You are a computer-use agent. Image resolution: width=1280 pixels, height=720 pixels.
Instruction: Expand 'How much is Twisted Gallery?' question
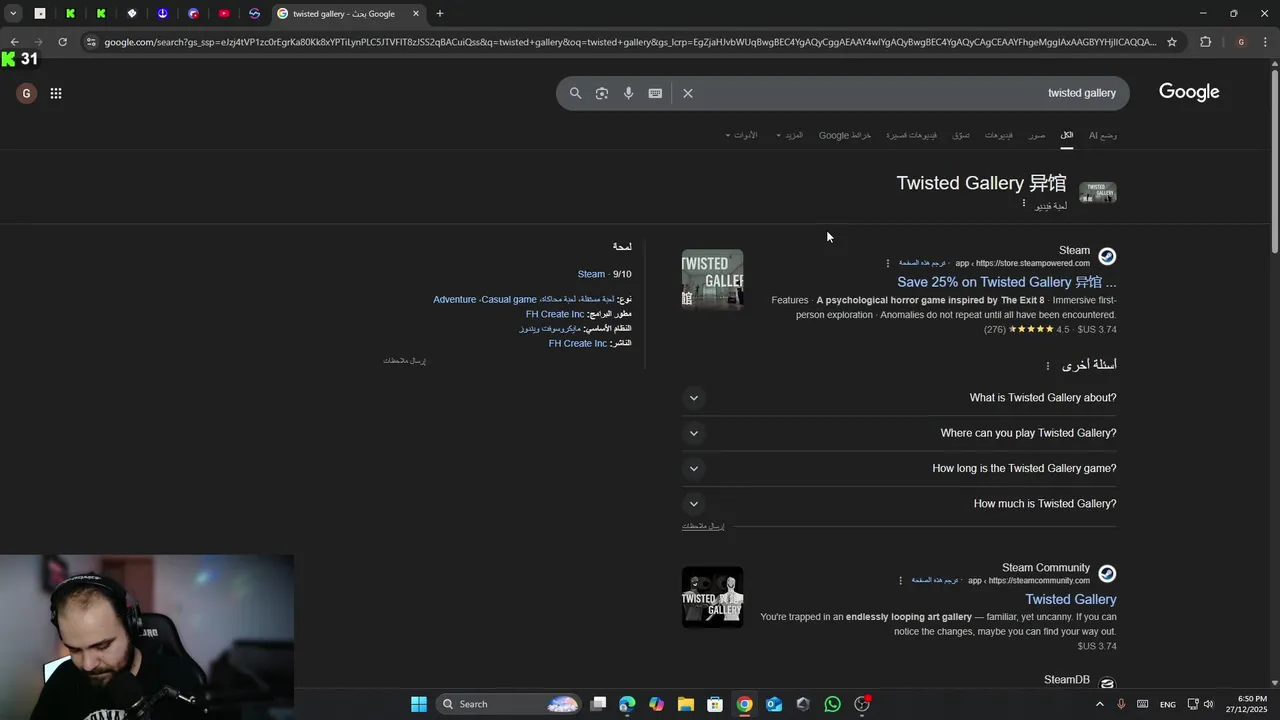(899, 504)
